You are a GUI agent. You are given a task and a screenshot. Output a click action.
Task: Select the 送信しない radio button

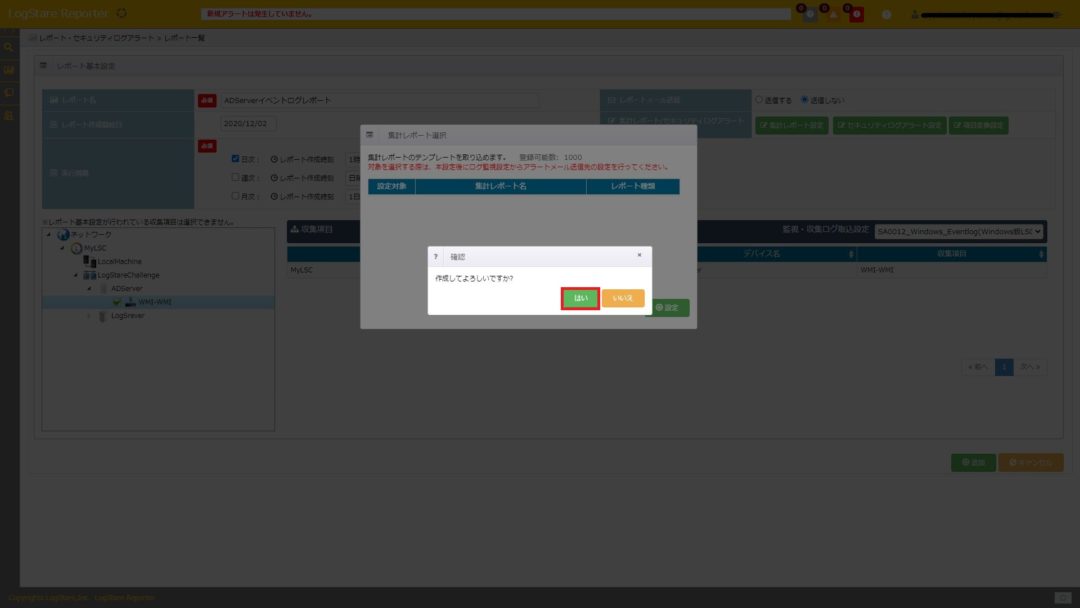[804, 100]
